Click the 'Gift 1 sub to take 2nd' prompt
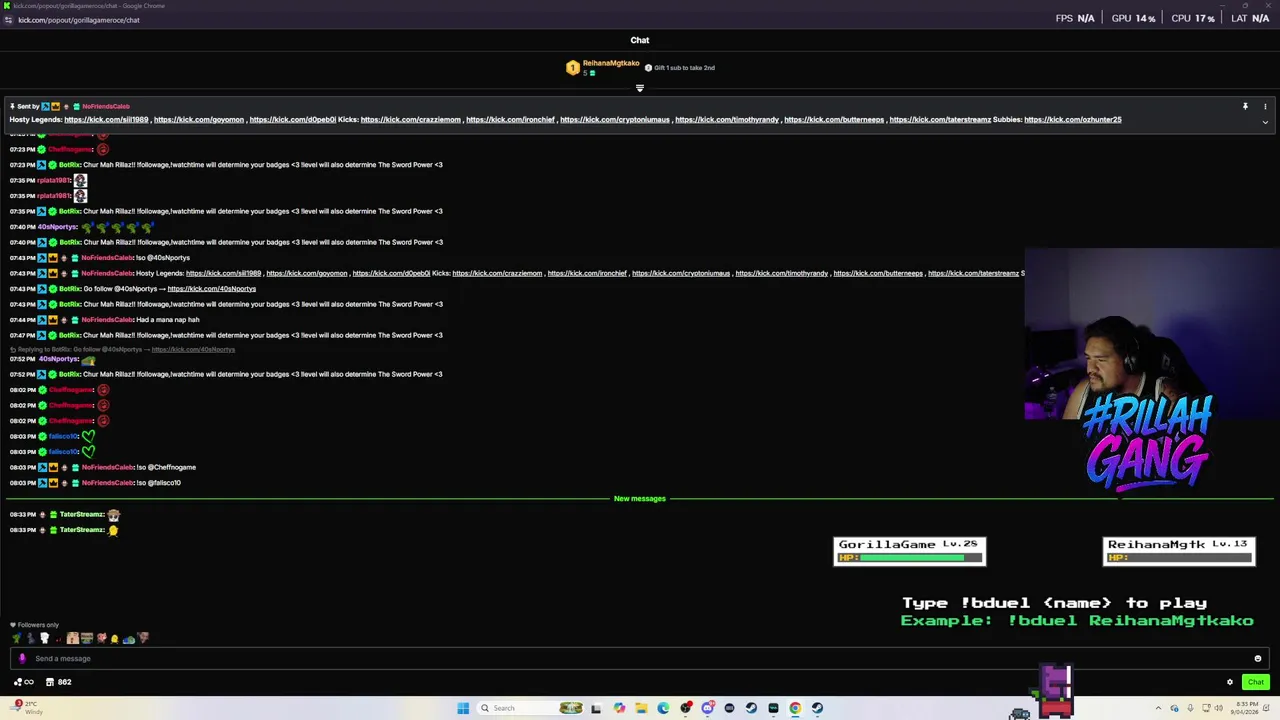Screen dimensions: 1280x720 click(x=679, y=68)
